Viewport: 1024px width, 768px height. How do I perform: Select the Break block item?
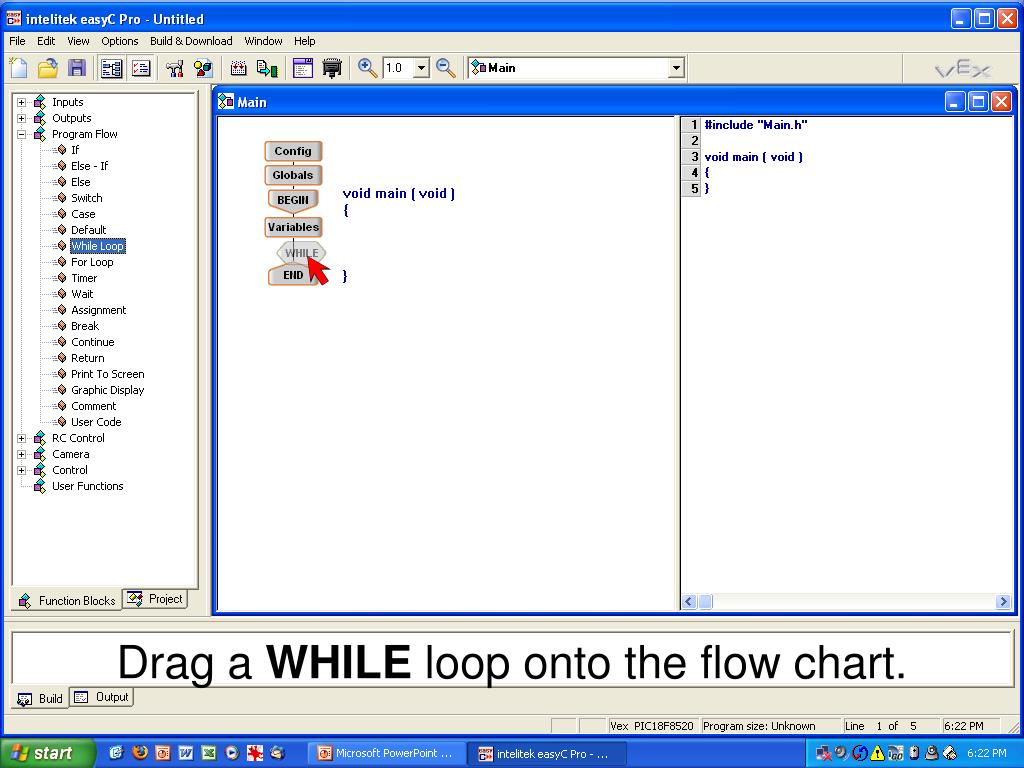[x=85, y=326]
